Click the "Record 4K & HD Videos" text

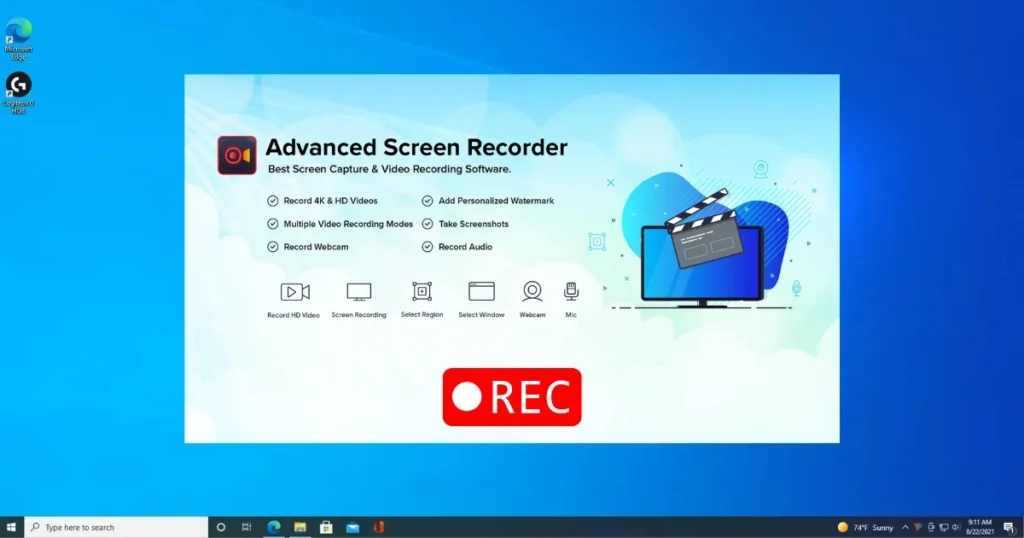click(330, 200)
